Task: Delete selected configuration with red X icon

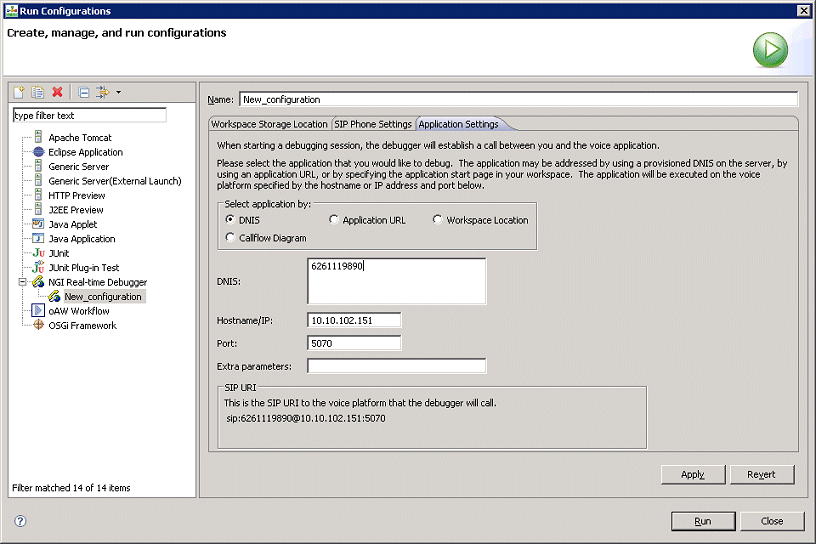Action: pos(57,92)
